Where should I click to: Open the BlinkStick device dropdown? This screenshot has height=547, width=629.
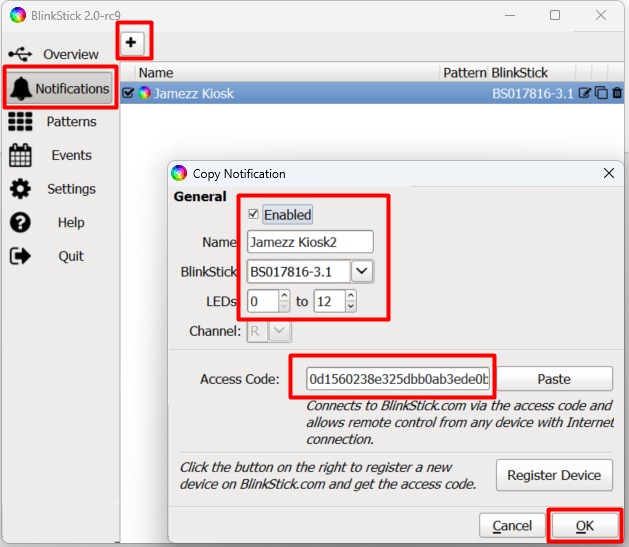[362, 271]
